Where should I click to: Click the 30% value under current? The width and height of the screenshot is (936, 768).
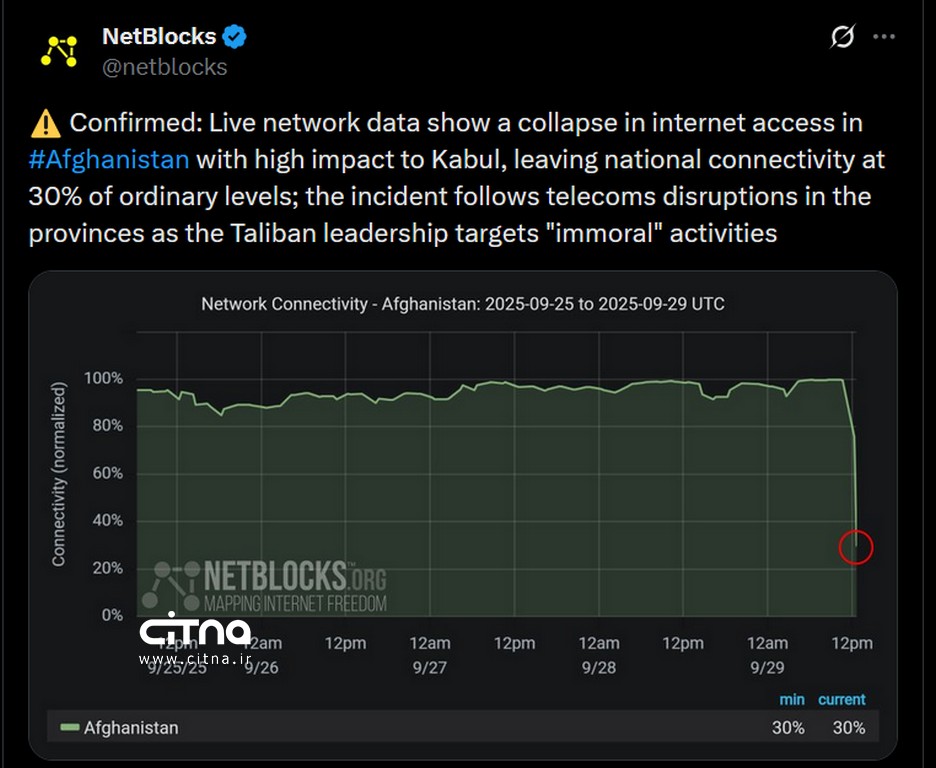click(848, 727)
